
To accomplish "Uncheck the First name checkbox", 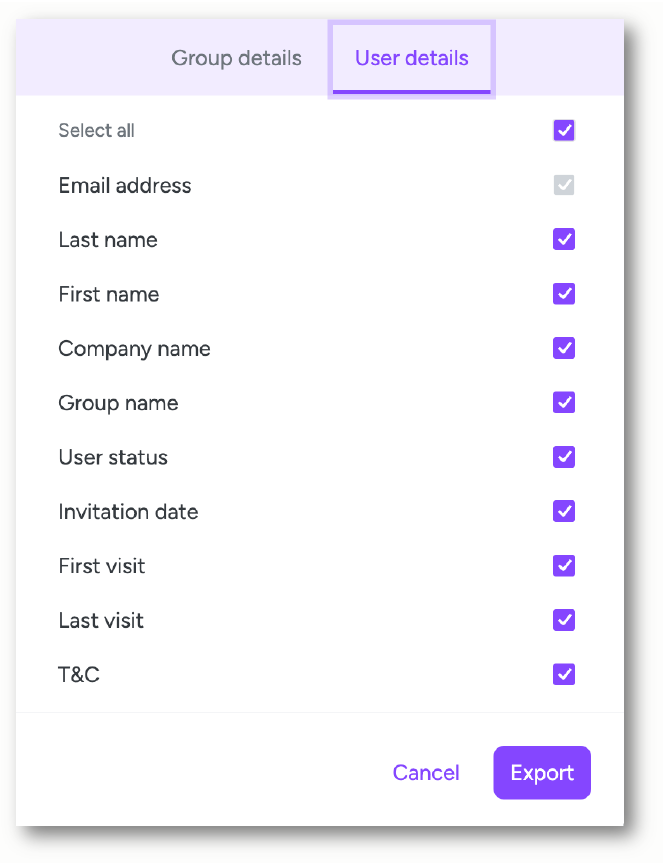I will [x=564, y=294].
